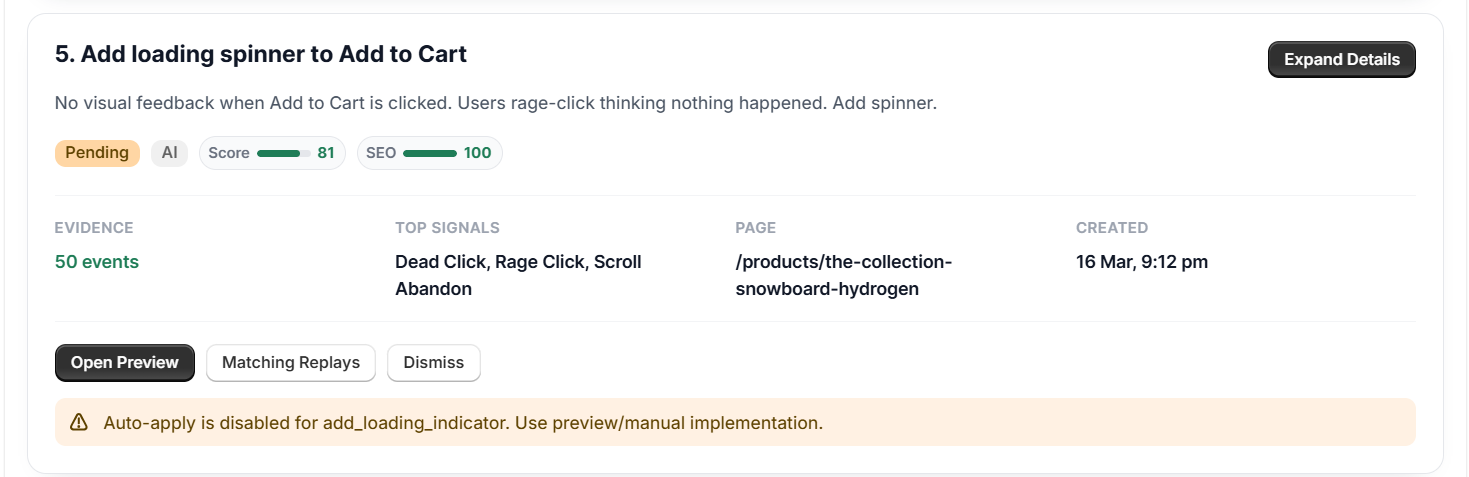This screenshot has height=477, width=1469.
Task: Open Preview of the loading spinner fix
Action: 125,362
